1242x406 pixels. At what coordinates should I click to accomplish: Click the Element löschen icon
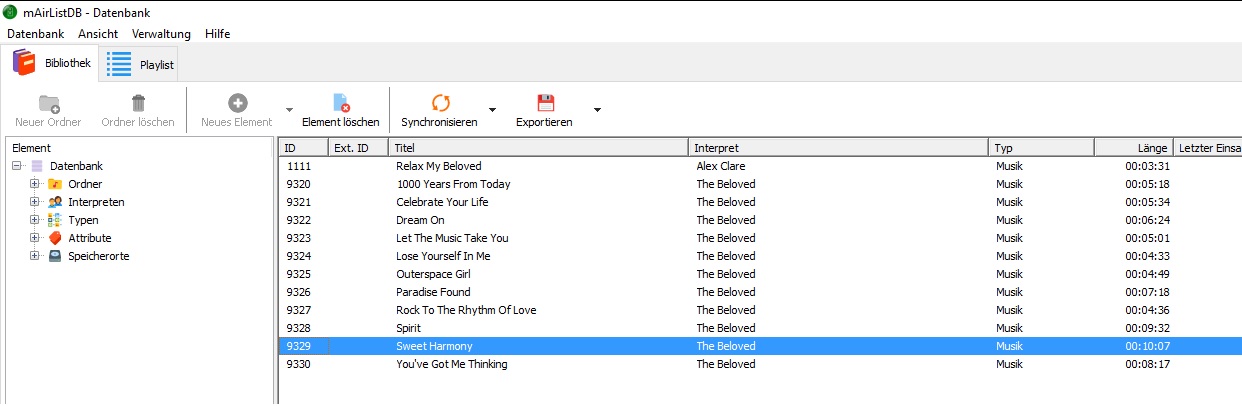coord(341,103)
